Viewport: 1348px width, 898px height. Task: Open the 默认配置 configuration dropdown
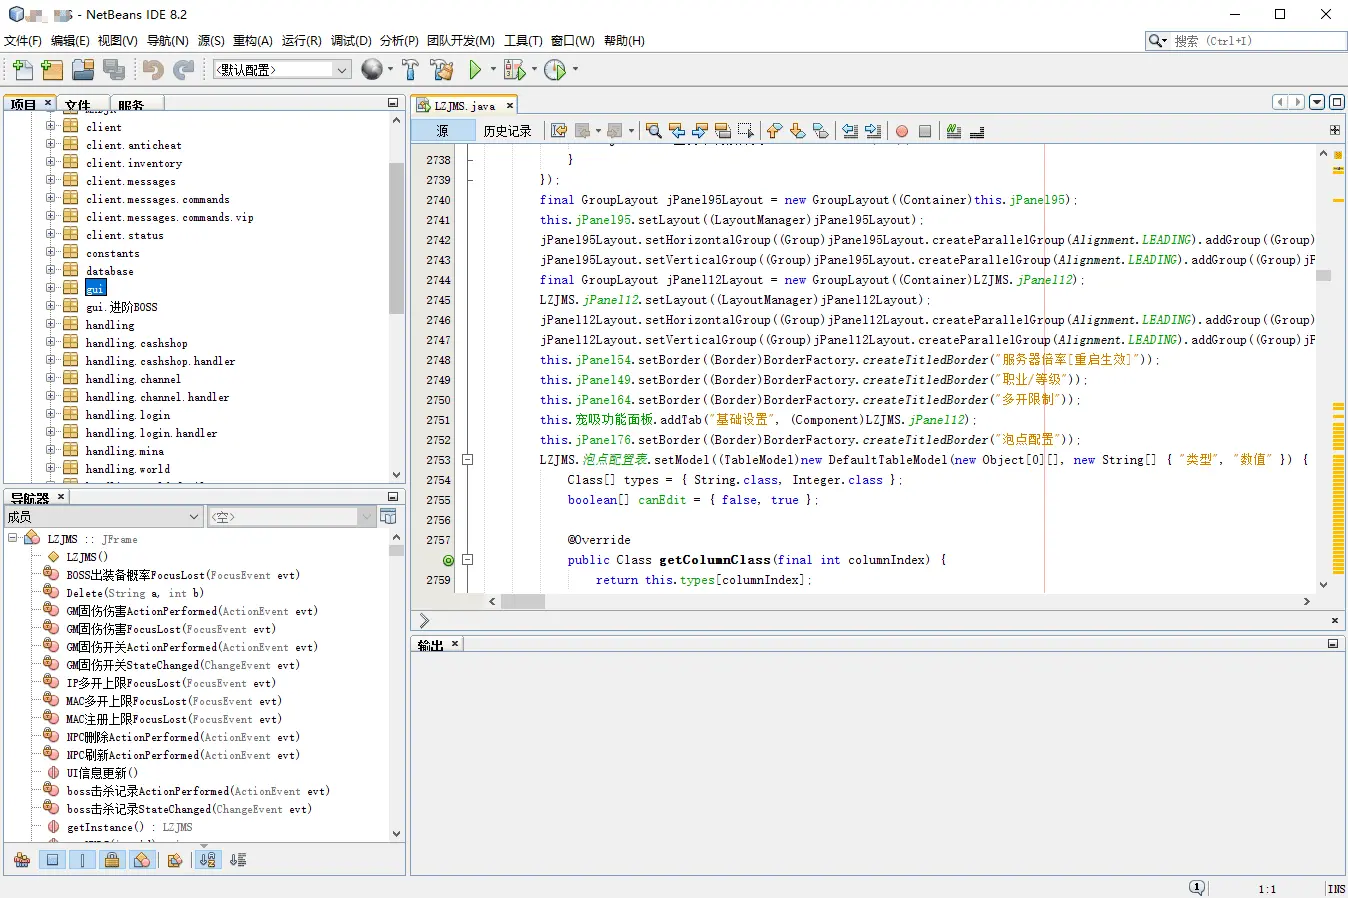coord(282,69)
